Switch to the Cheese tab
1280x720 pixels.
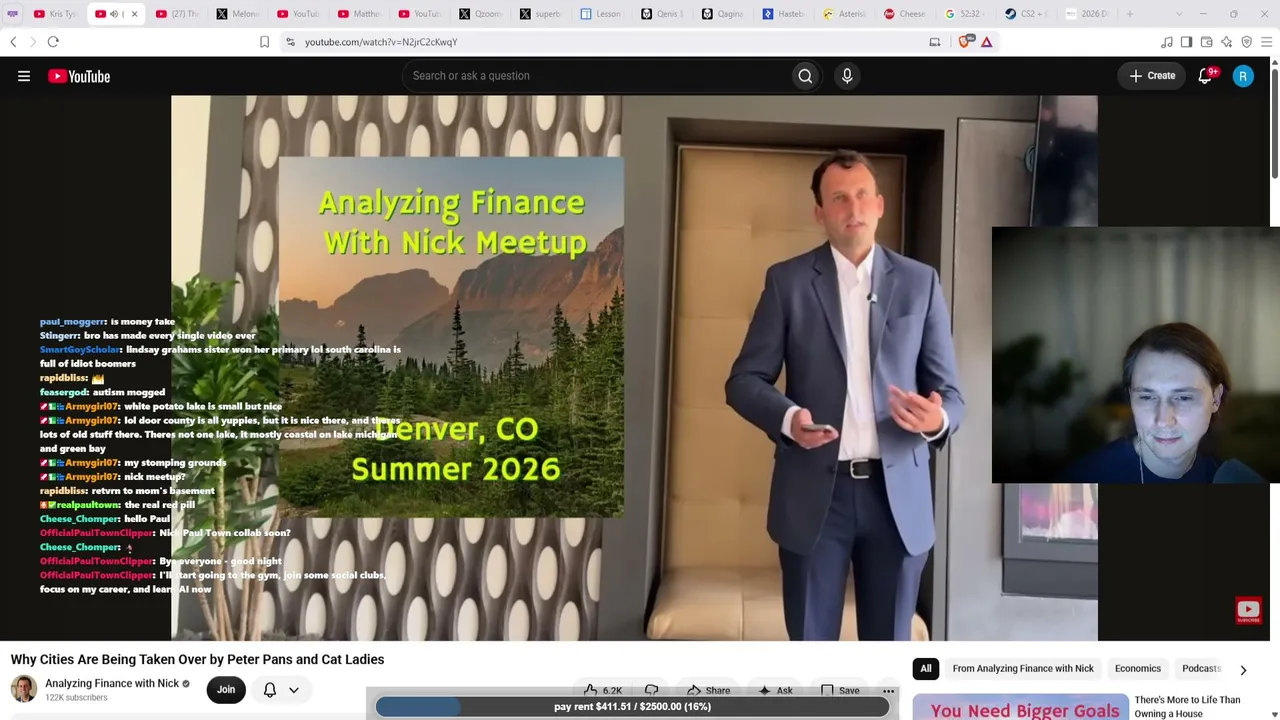point(905,14)
